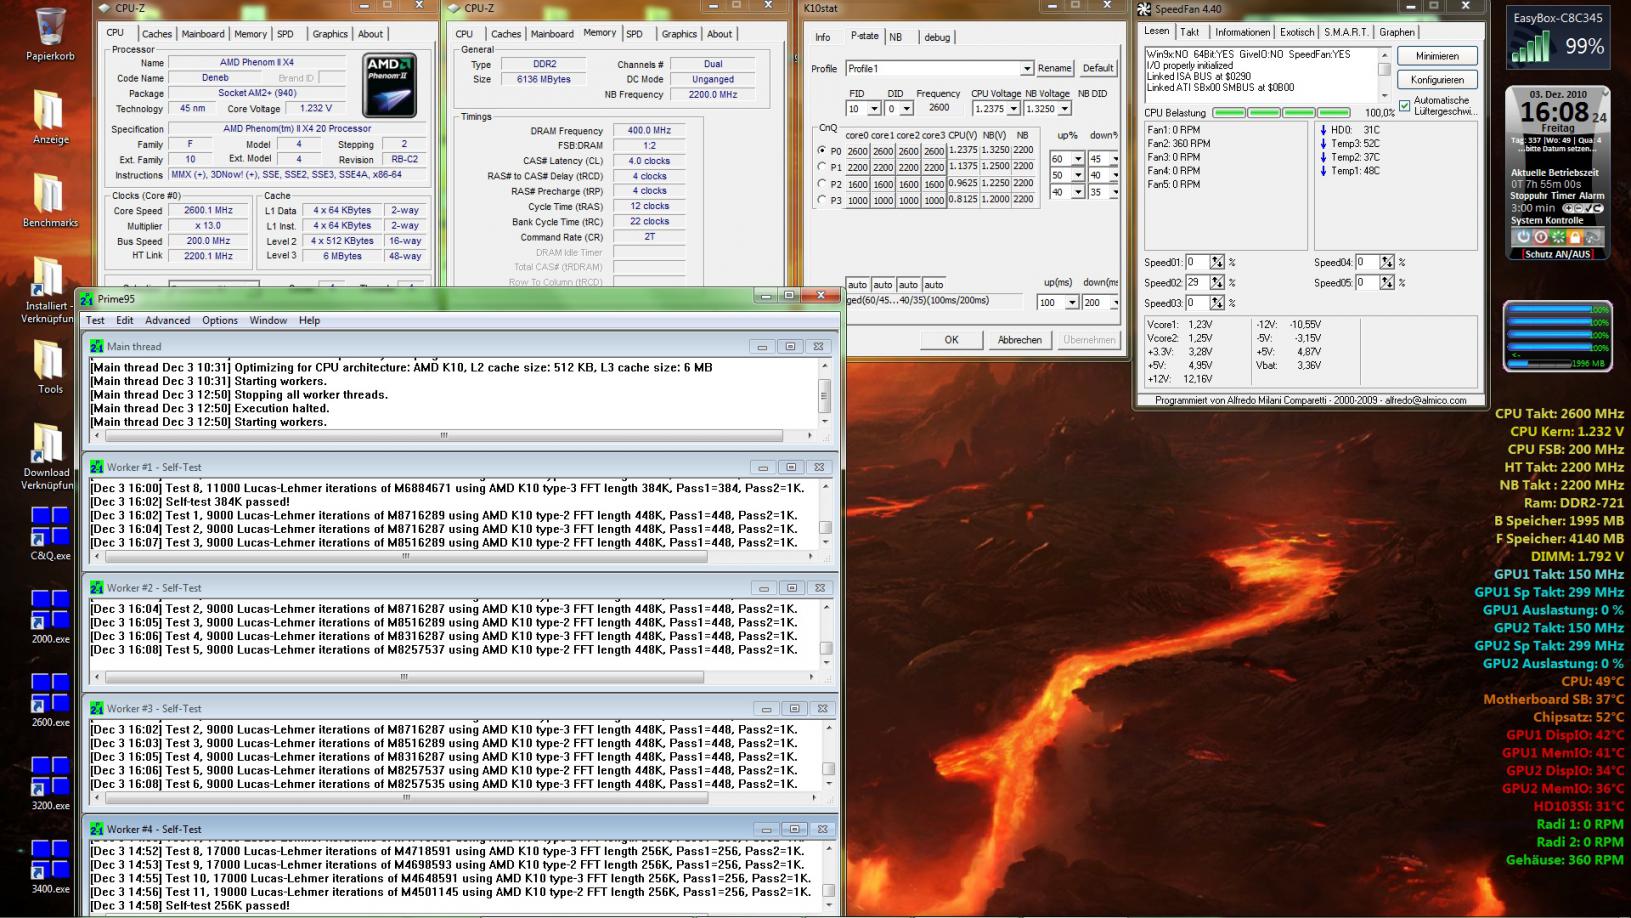Click the Konfigurieren button in SpeedFan
Viewport: 1631px width, 918px height.
coord(1437,80)
